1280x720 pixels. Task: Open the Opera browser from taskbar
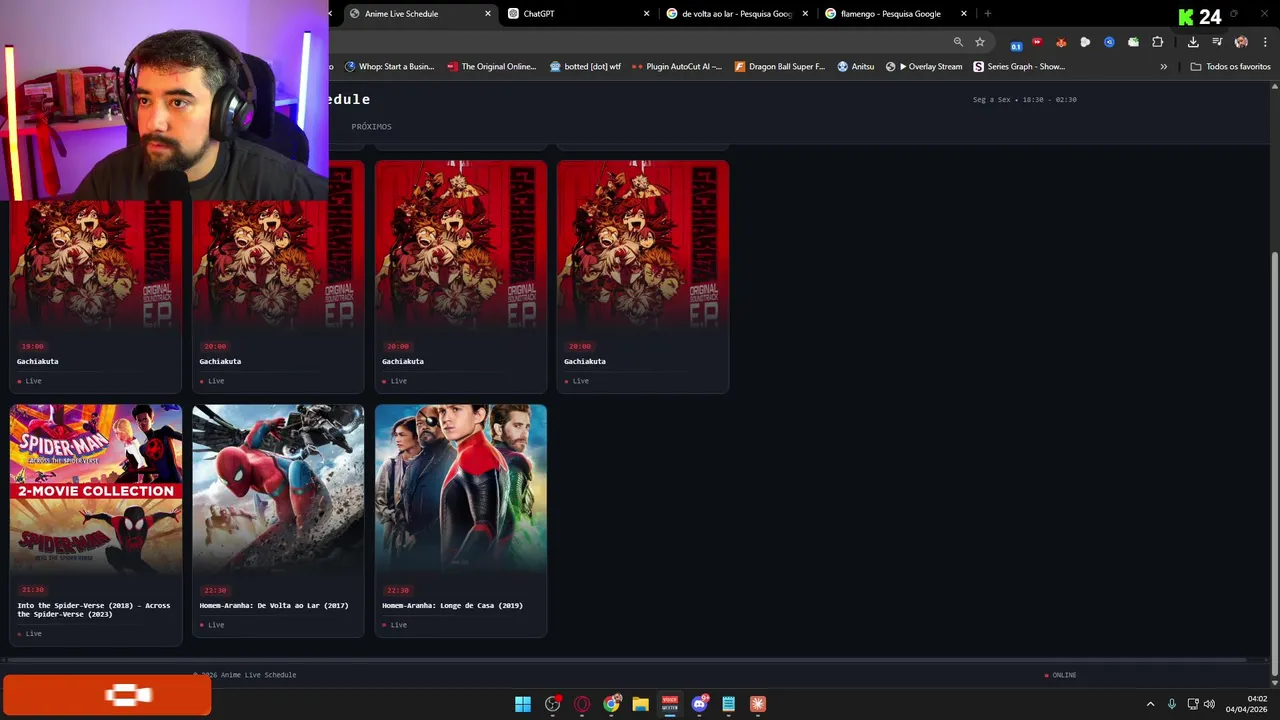click(x=582, y=704)
